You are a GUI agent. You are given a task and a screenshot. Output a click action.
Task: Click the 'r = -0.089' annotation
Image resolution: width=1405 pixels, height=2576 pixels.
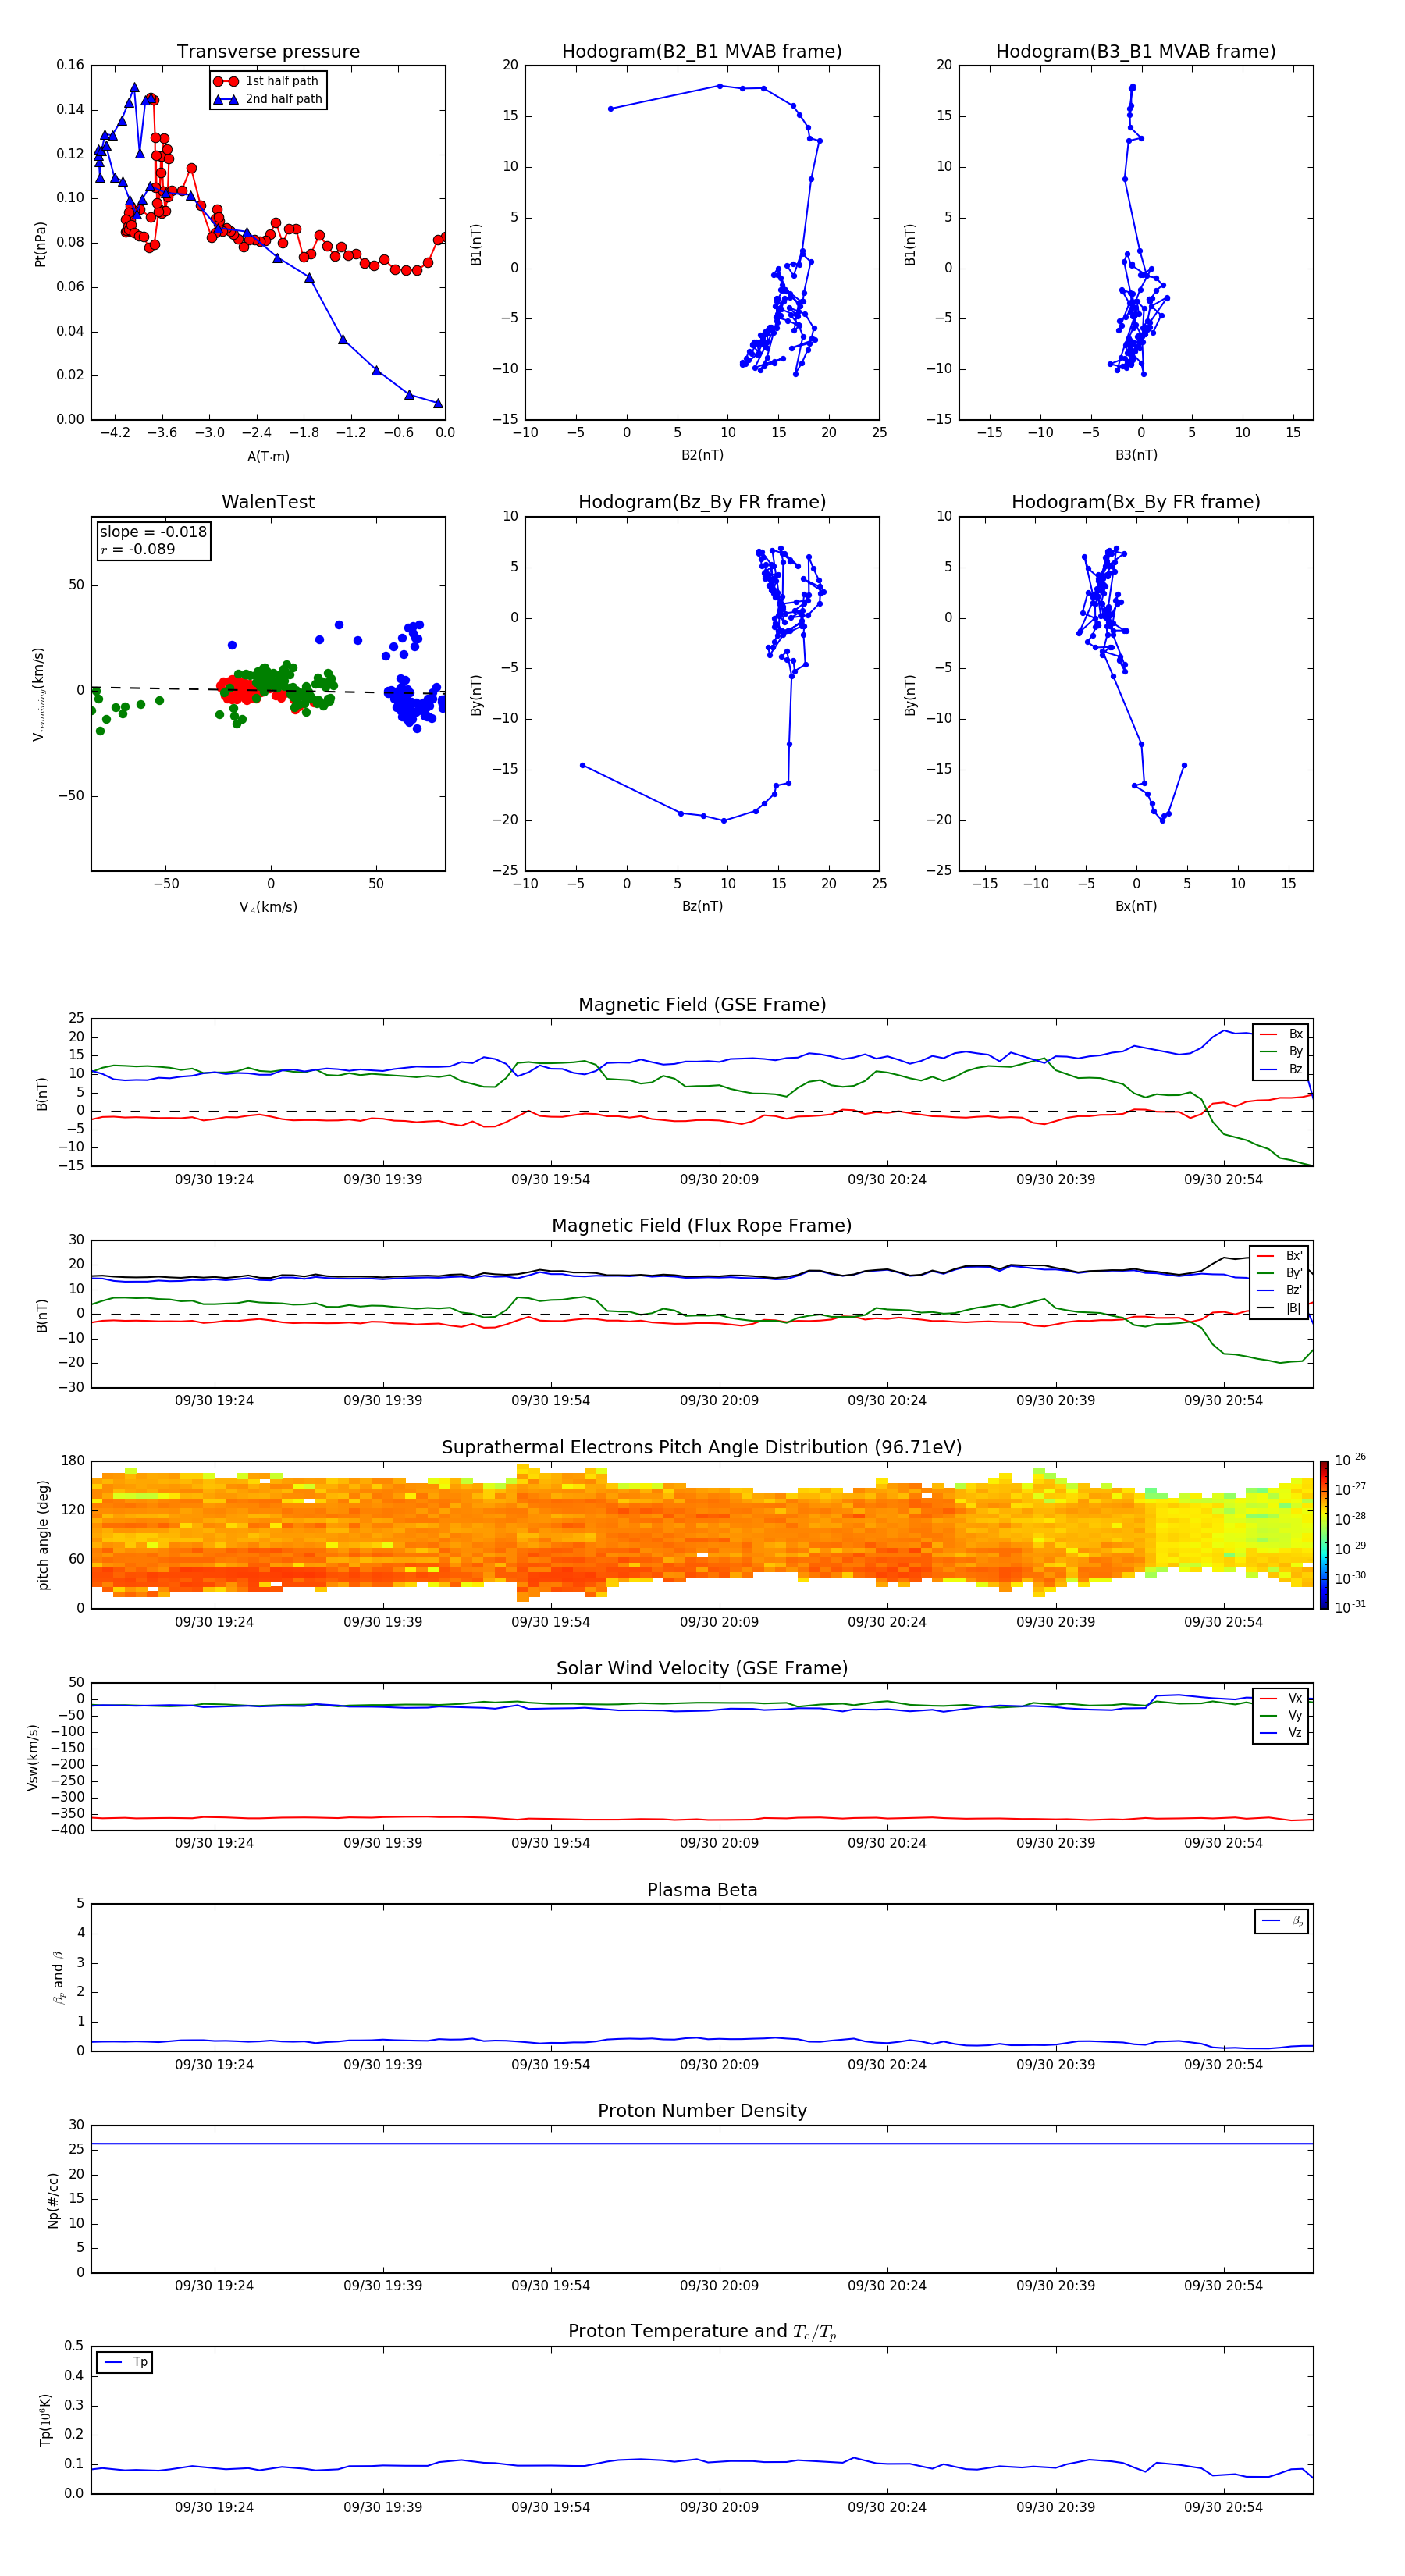tap(138, 549)
